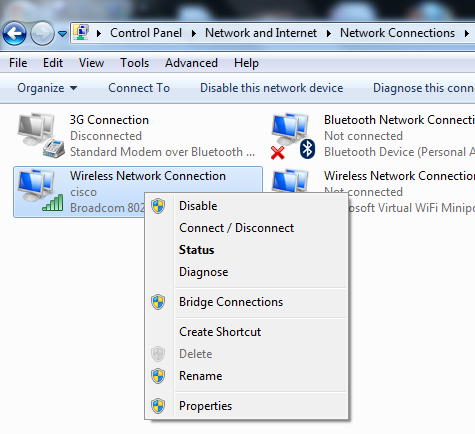Click the Disconnected status under 3G Connection
This screenshot has width=475, height=434.
[106, 136]
